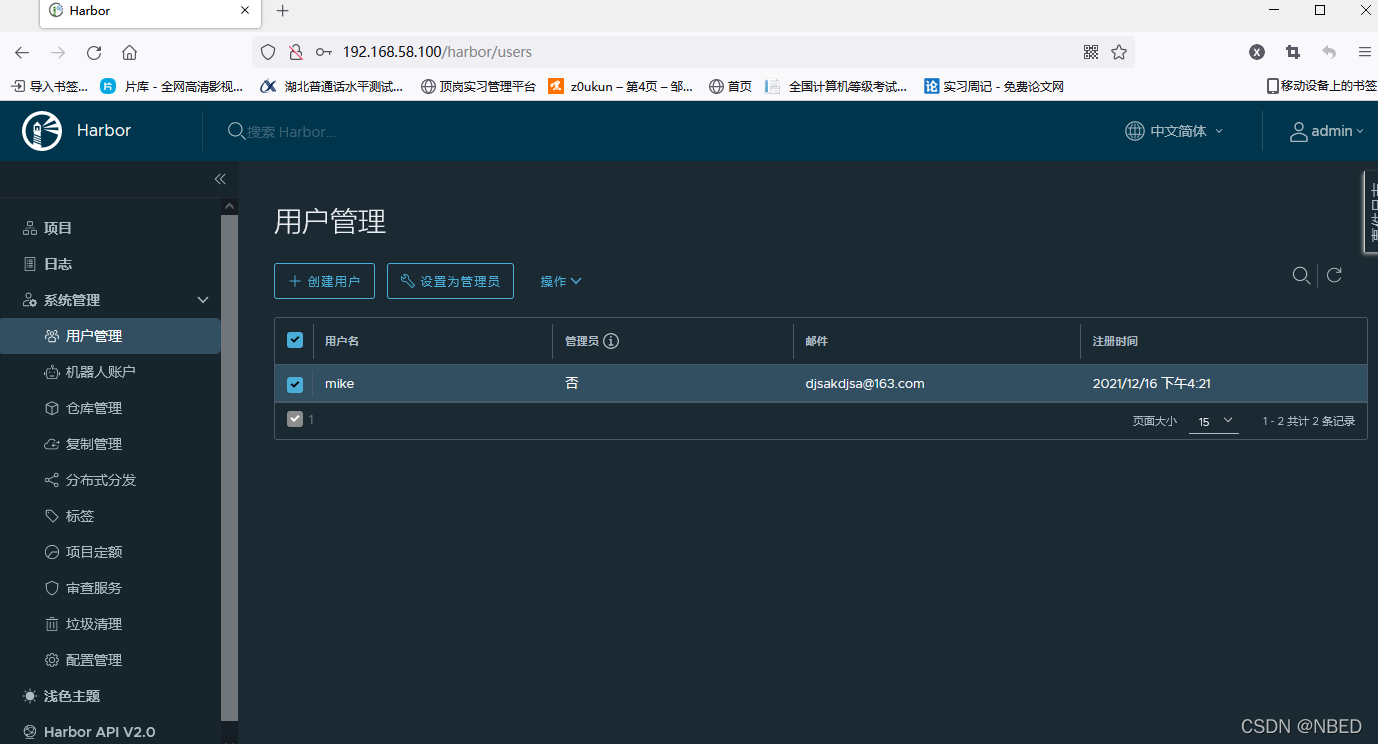Collapse the 系统管理 section
This screenshot has height=744, width=1378.
[203, 300]
